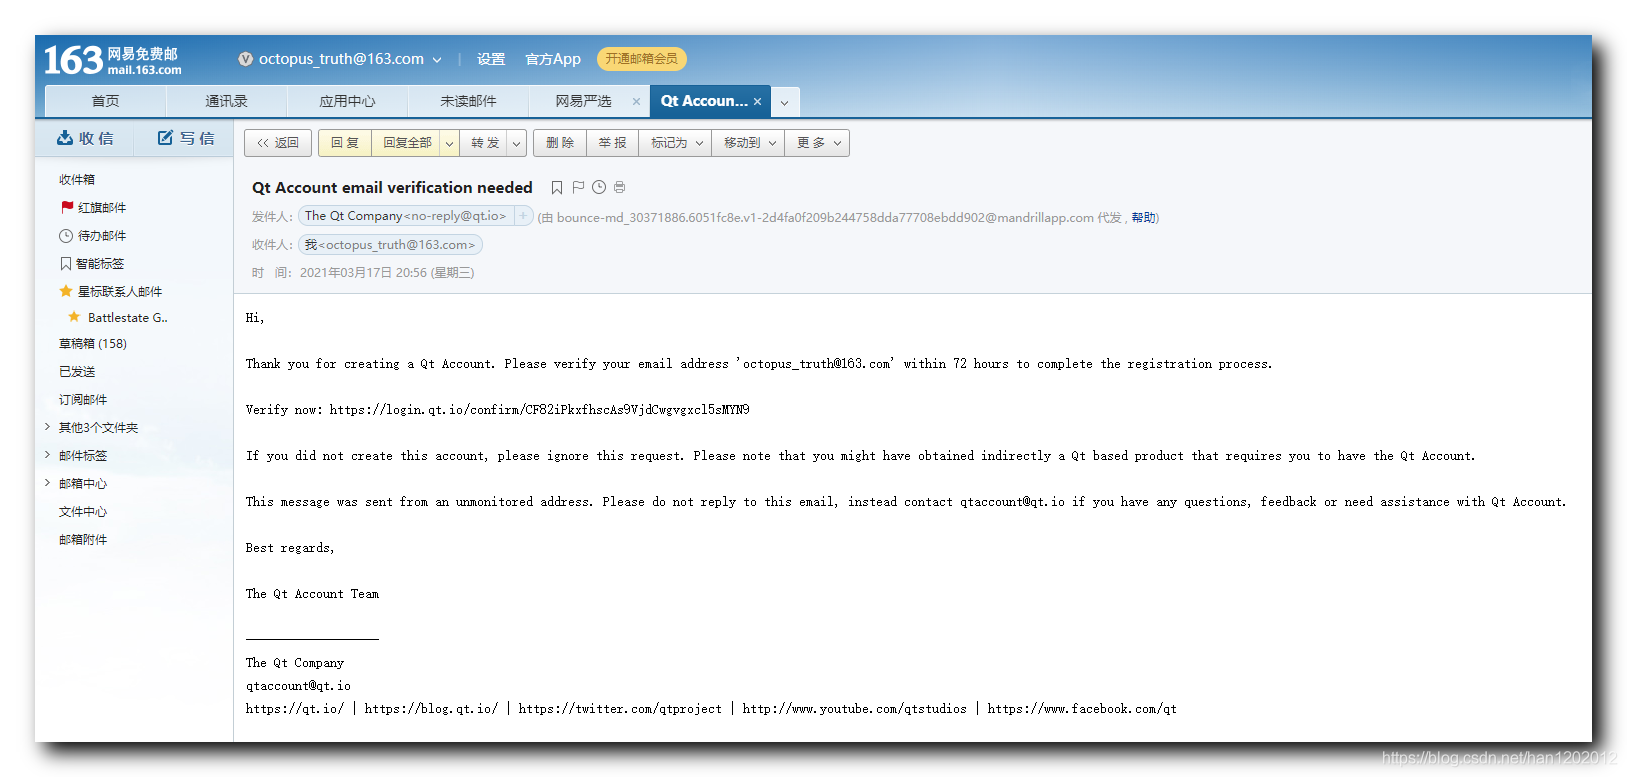Open https://qt.io/ footer link

pyautogui.click(x=295, y=709)
